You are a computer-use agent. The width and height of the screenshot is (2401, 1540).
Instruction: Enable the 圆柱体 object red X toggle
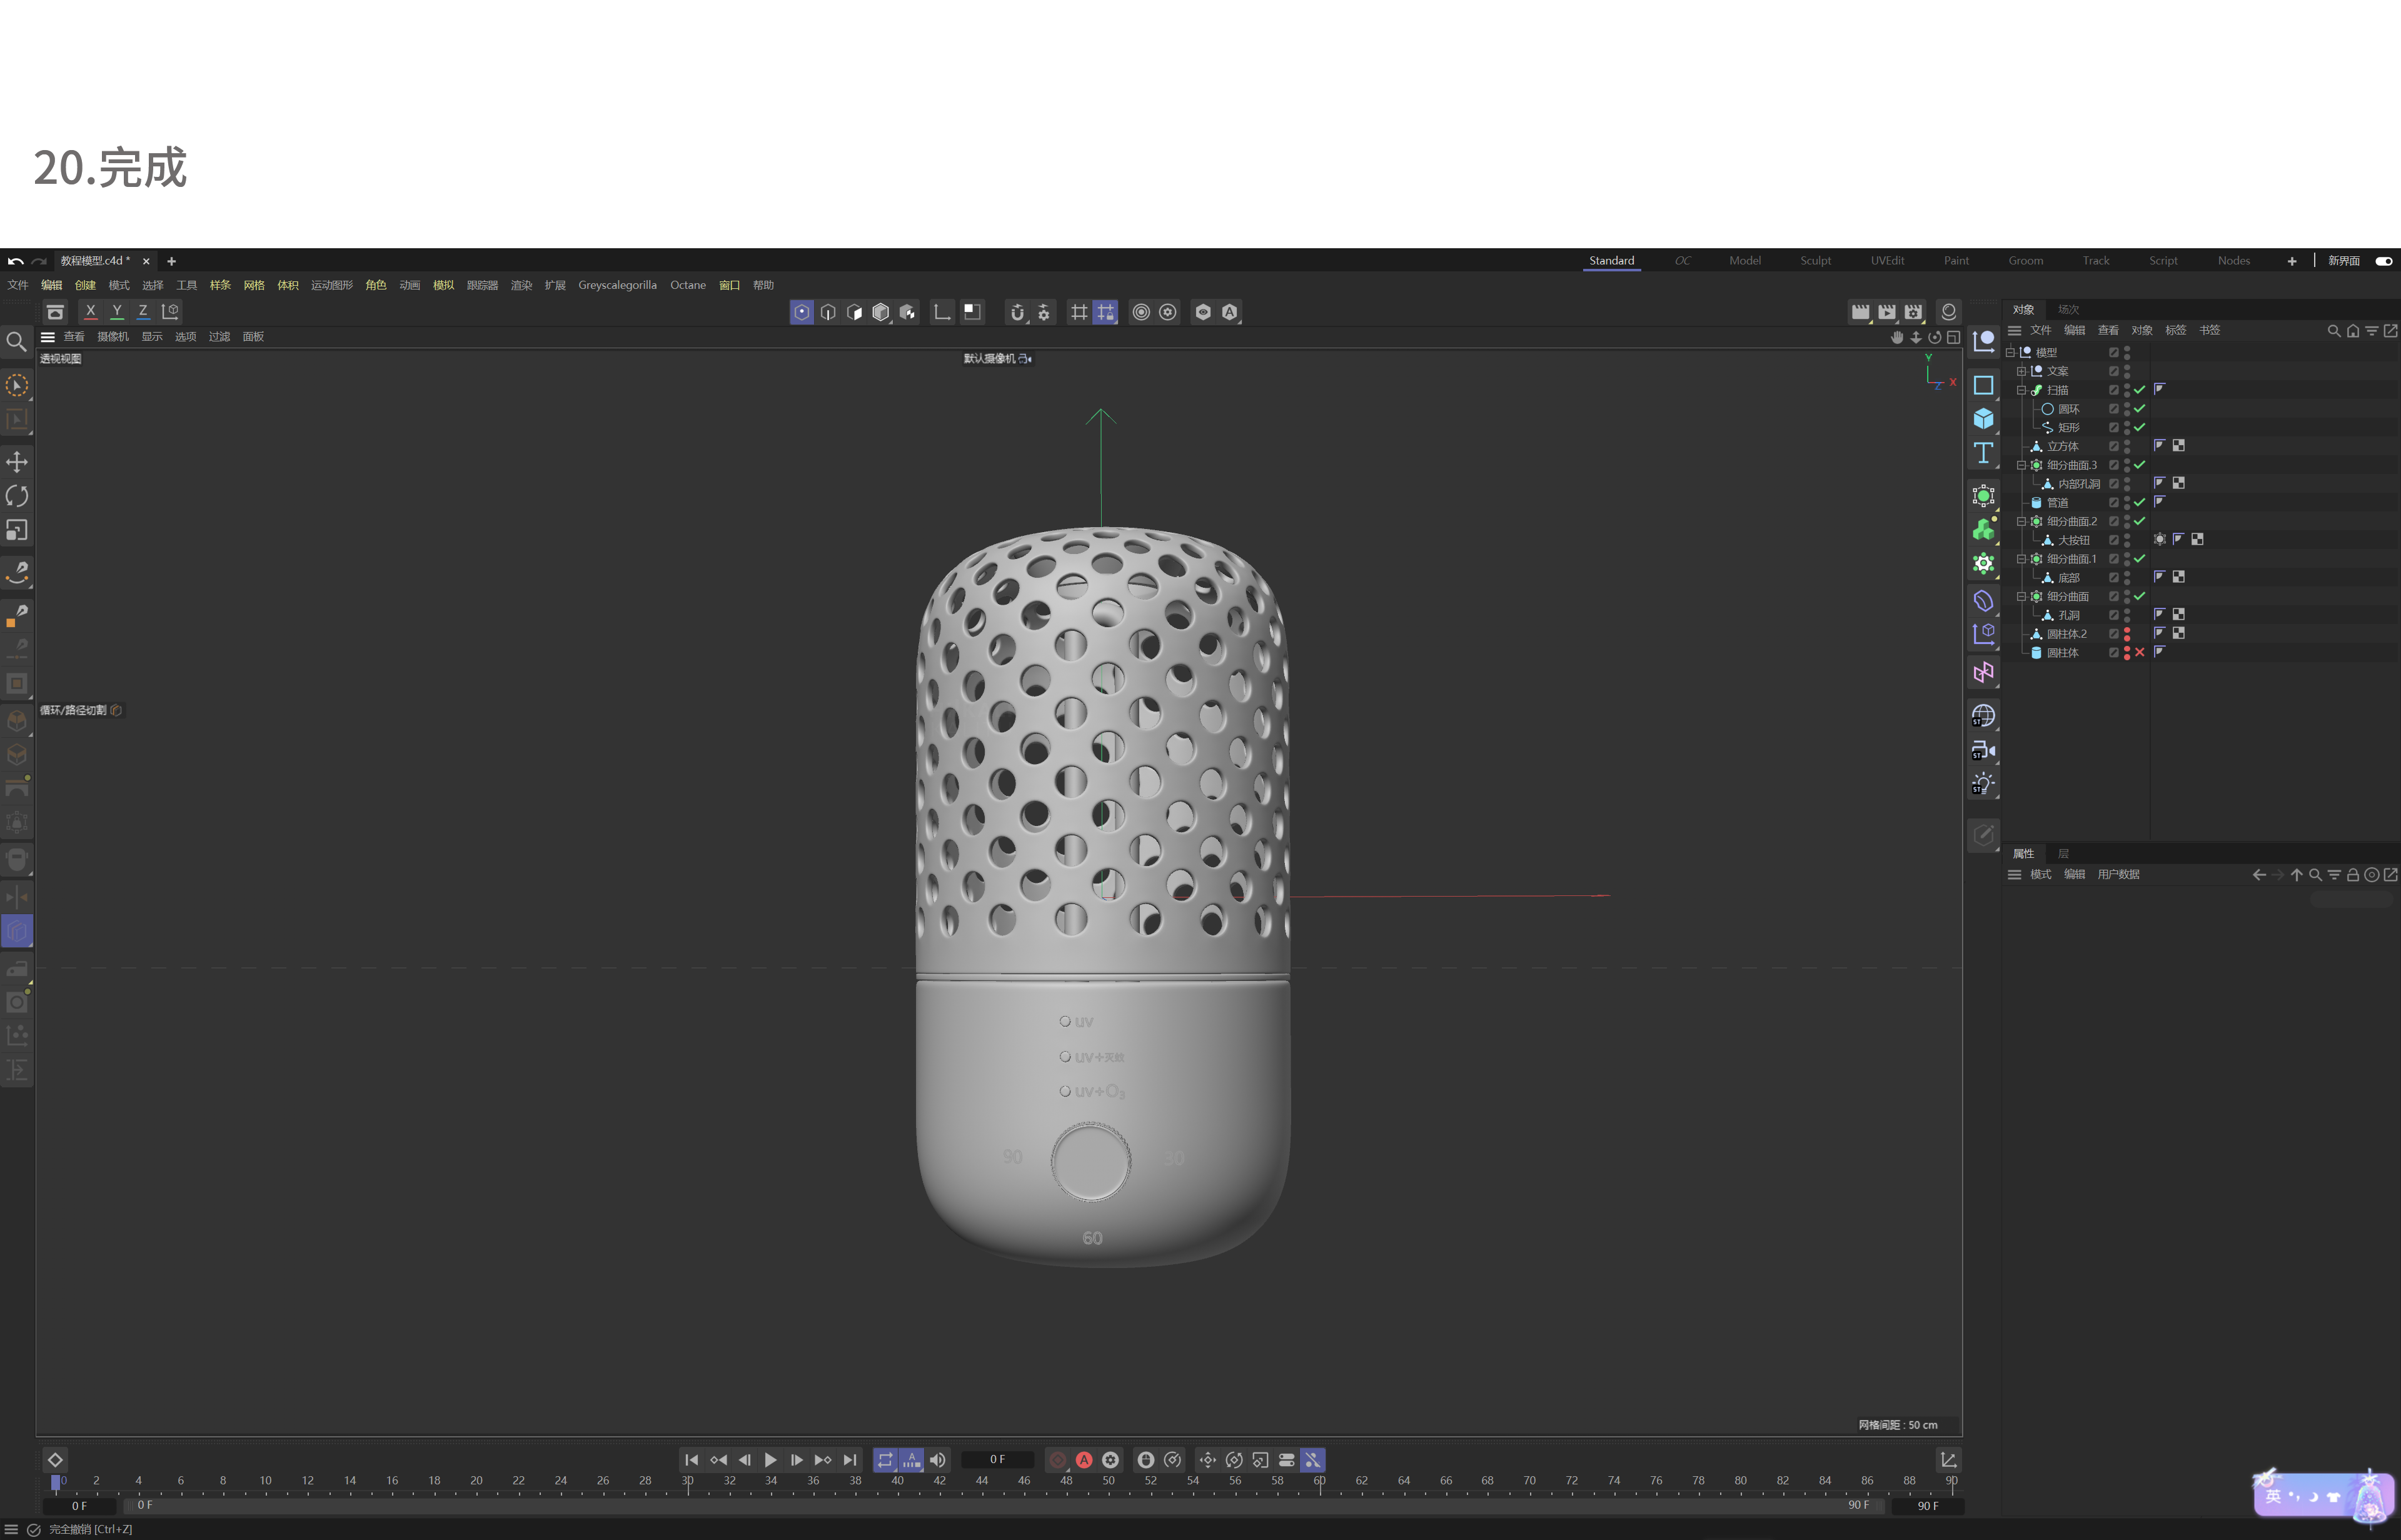2139,652
